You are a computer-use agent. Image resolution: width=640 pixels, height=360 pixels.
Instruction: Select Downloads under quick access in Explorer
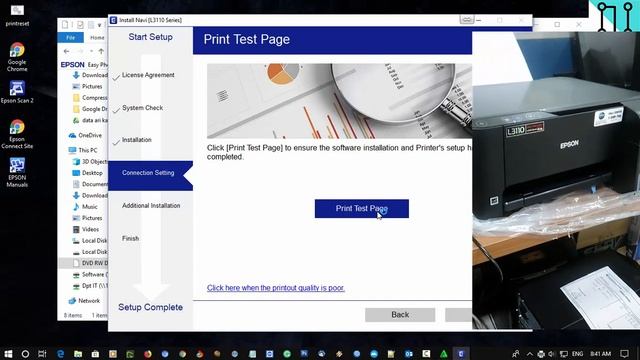pos(91,75)
